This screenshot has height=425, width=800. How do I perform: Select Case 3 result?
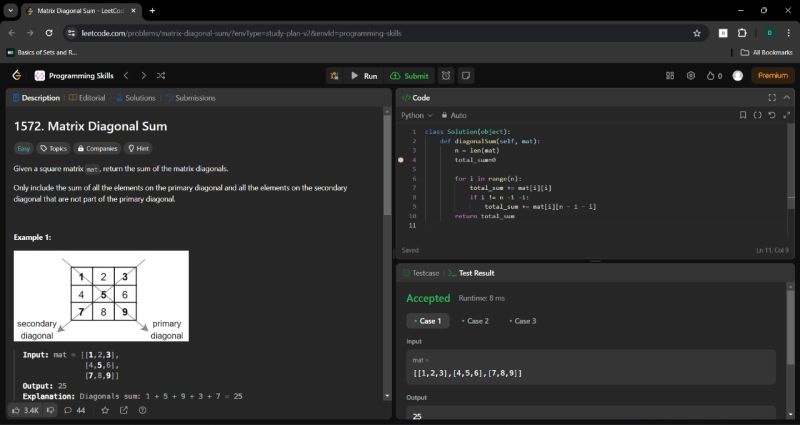click(522, 321)
